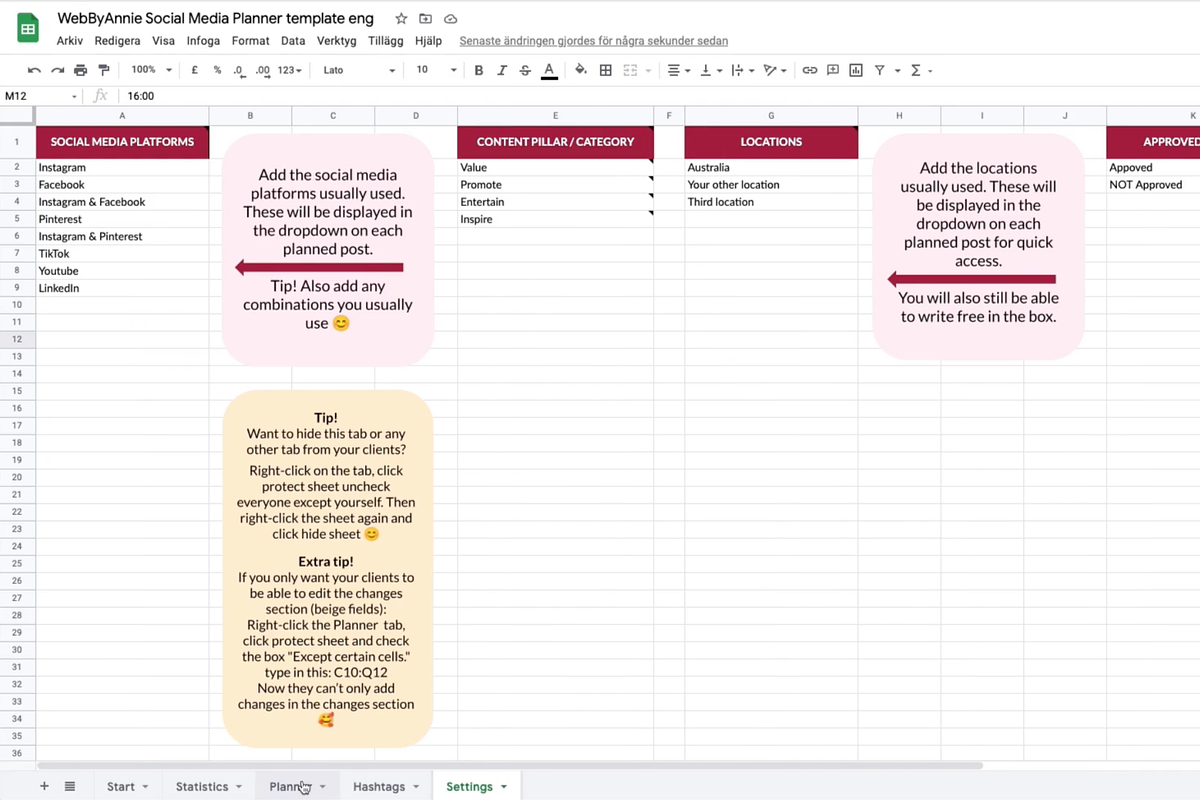
Task: Click the Undo arrow
Action: pyautogui.click(x=34, y=70)
